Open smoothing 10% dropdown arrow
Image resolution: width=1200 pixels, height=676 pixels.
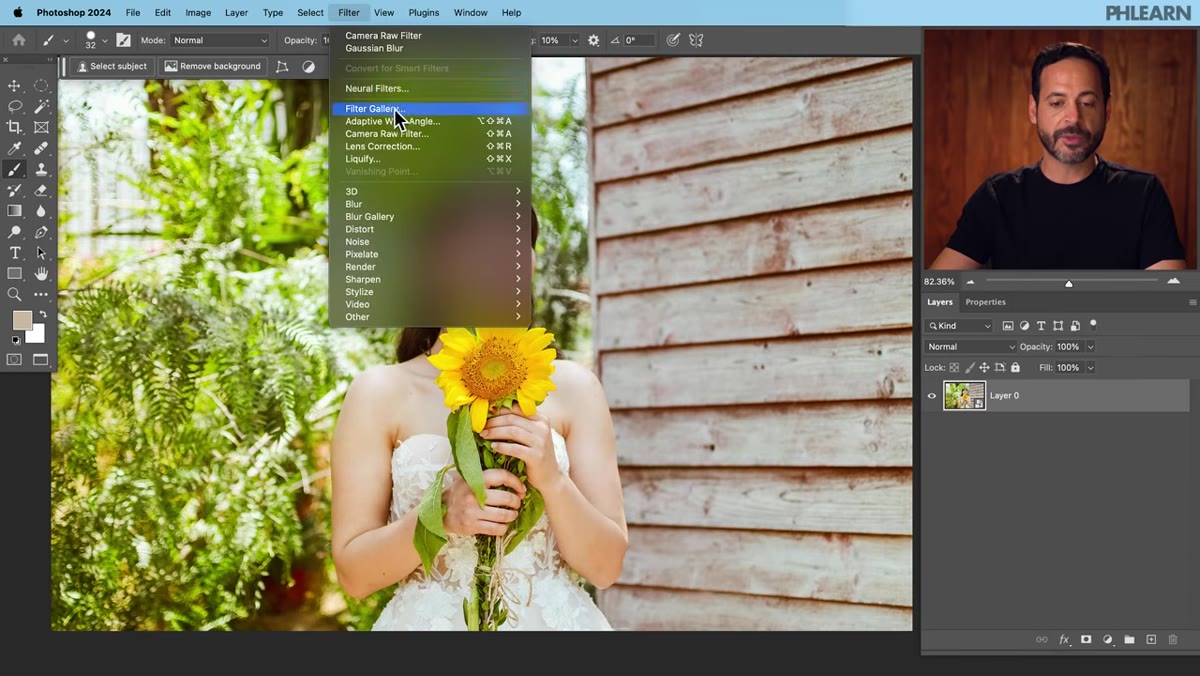coord(574,41)
